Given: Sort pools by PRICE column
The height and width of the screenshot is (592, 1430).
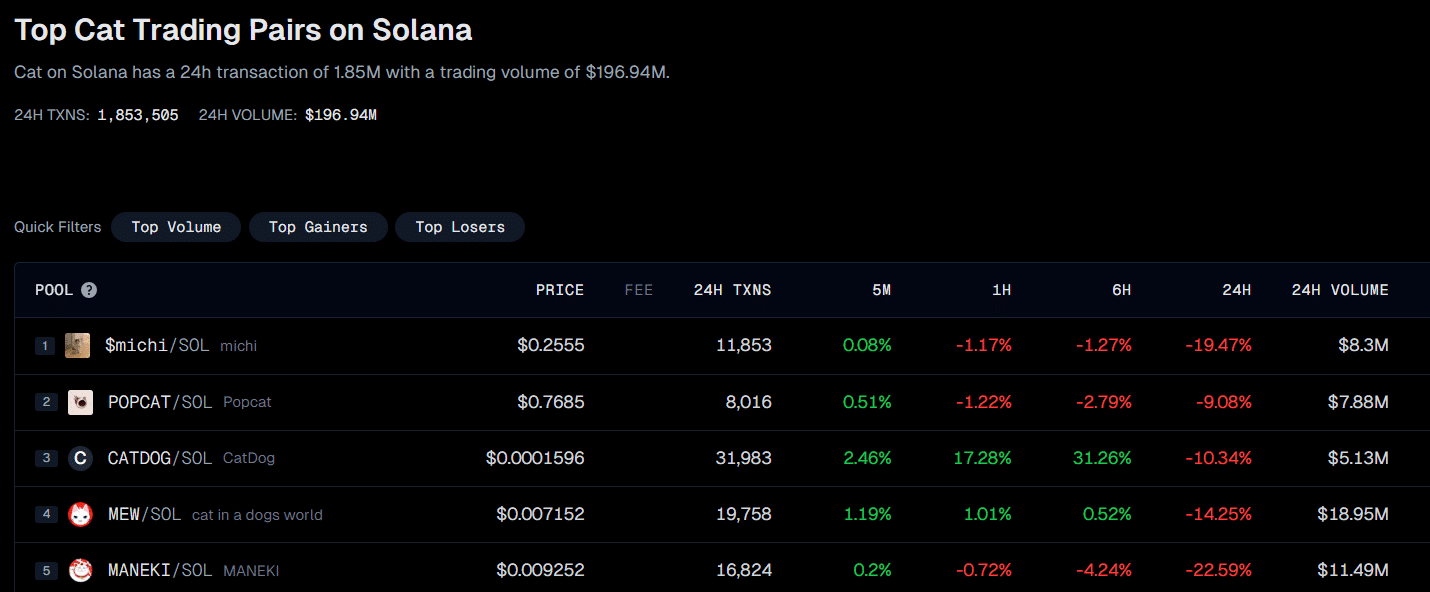Looking at the screenshot, I should [x=559, y=290].
